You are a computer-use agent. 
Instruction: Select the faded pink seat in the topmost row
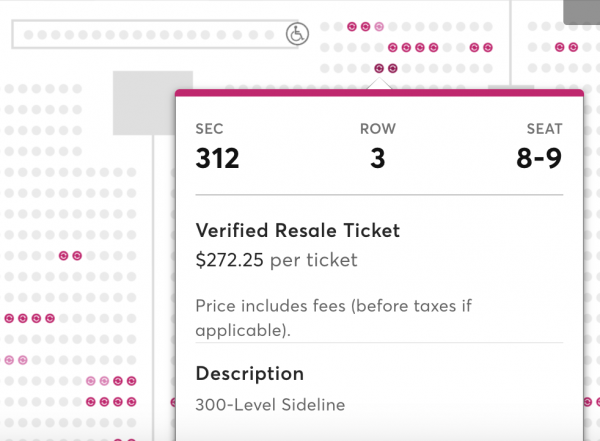click(379, 26)
